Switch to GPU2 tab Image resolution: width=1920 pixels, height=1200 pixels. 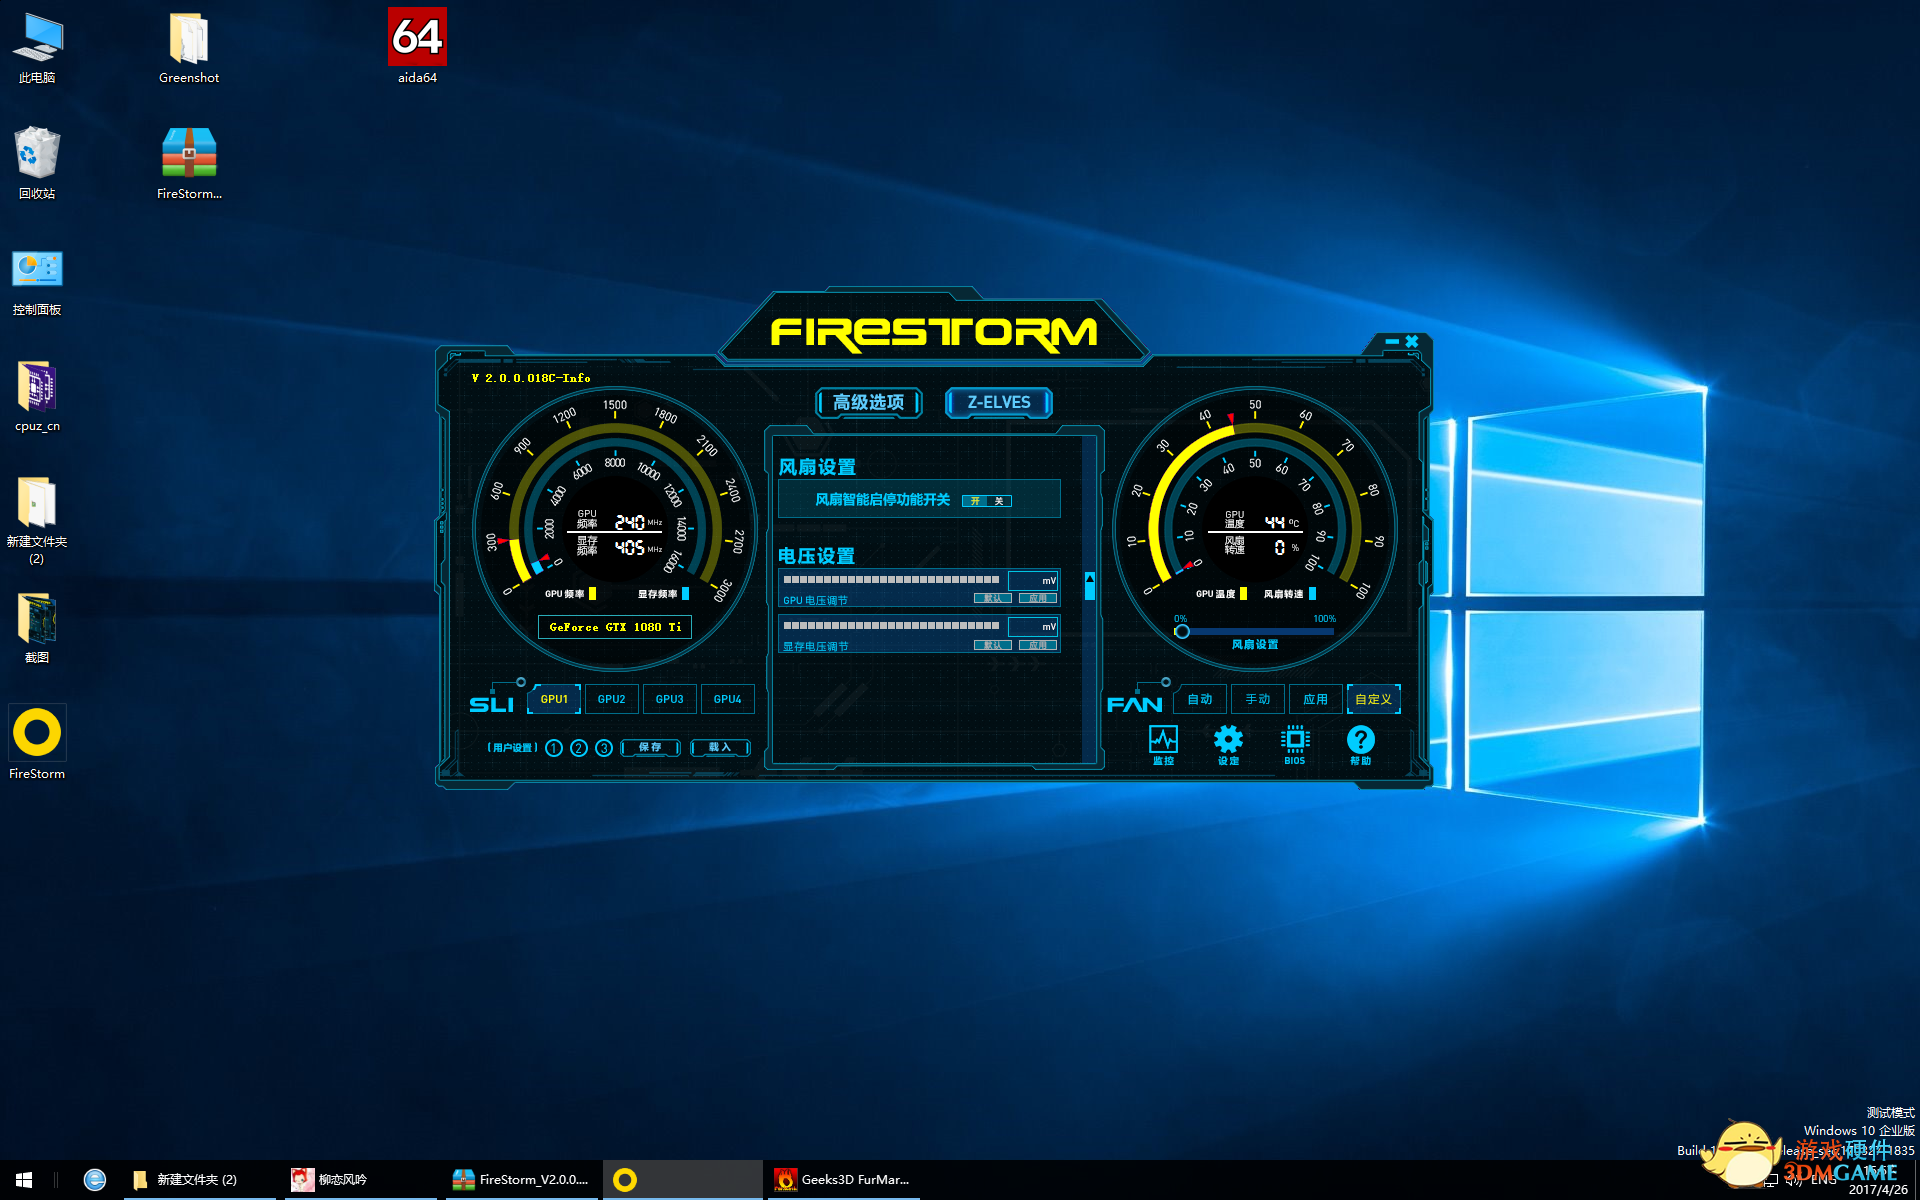(x=612, y=699)
